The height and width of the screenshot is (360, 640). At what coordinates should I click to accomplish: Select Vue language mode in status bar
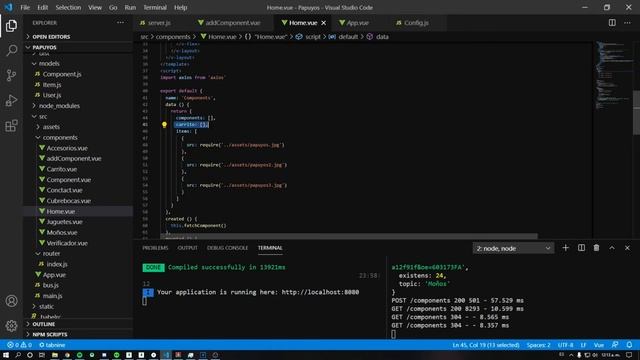tap(598, 345)
